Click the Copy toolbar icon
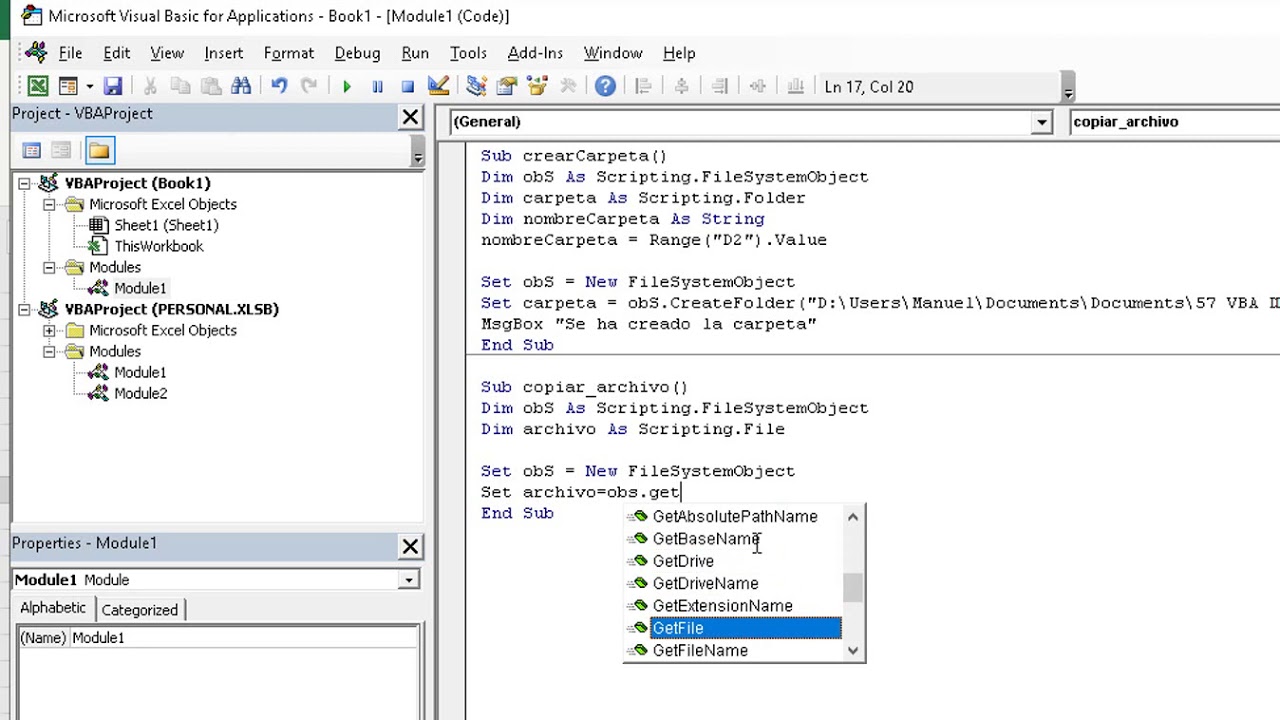 pyautogui.click(x=180, y=87)
